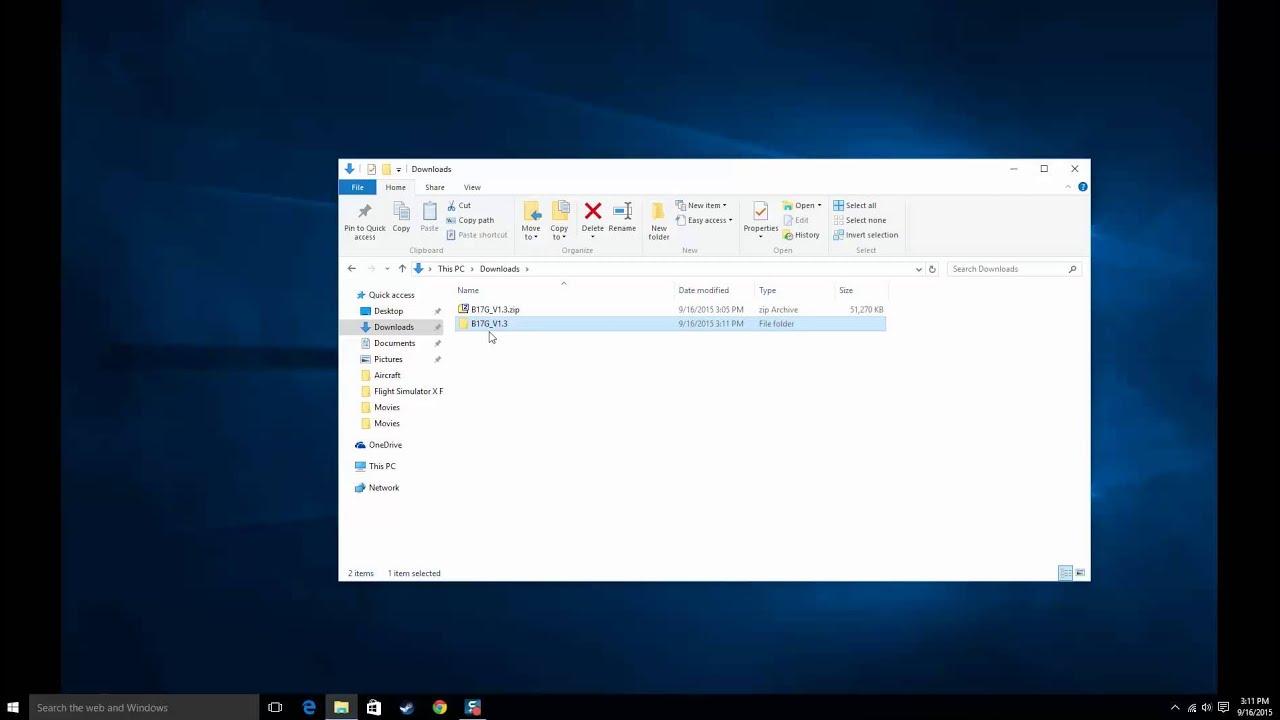Expand the New item dropdown
The image size is (1280, 720).
pyautogui.click(x=701, y=205)
